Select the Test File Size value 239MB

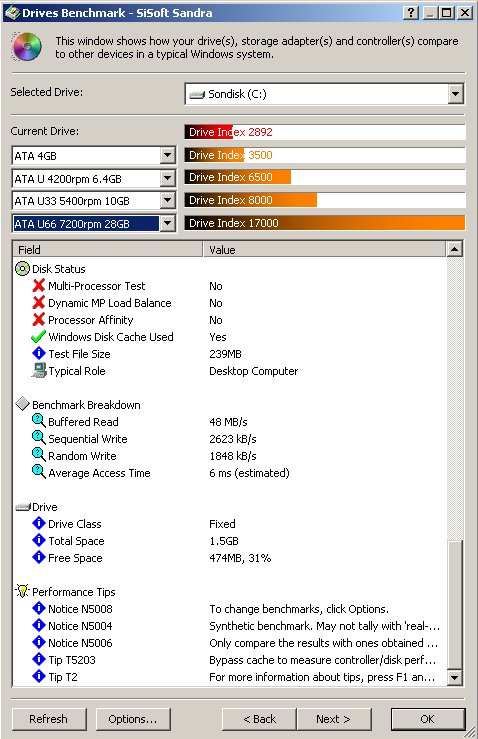coord(225,354)
